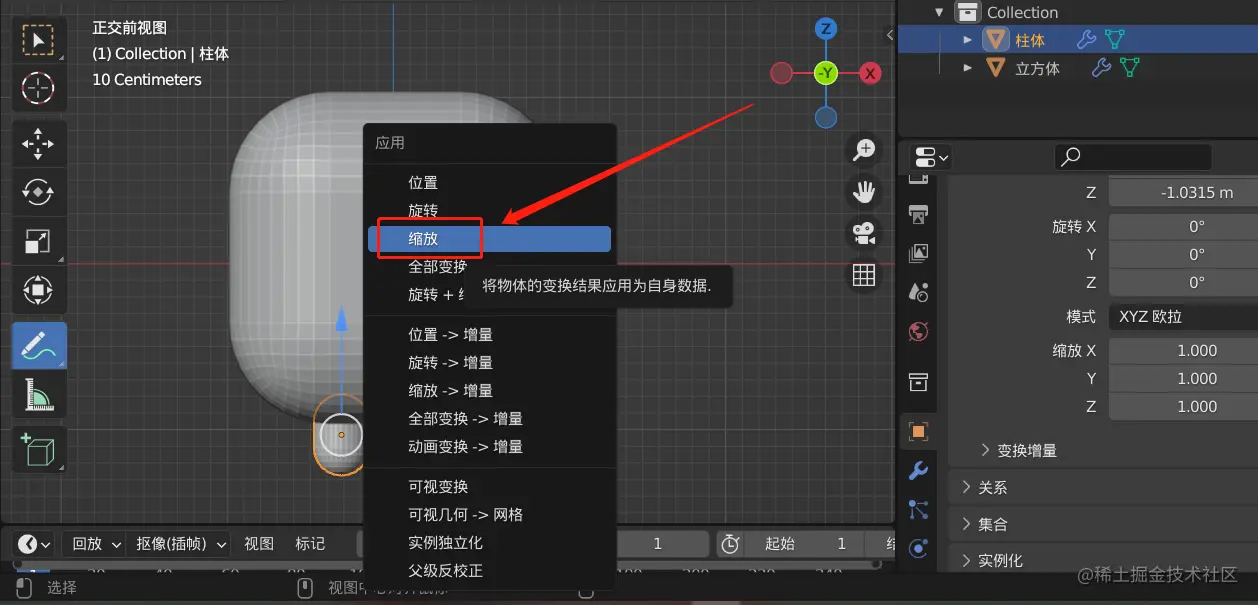Select 柱体 object in the outliner
This screenshot has height=605, width=1258.
1029,40
